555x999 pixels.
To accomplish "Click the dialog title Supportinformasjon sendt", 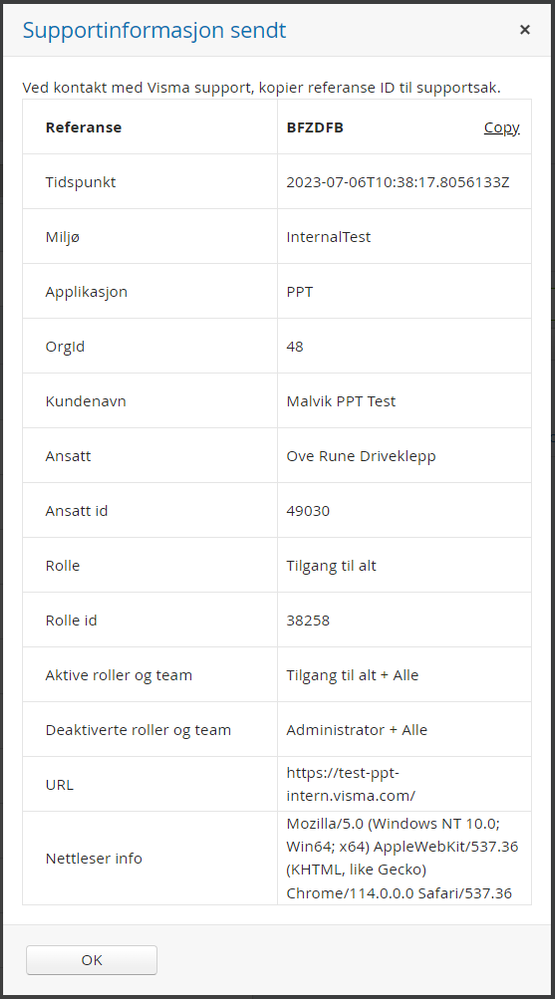I will click(x=154, y=30).
